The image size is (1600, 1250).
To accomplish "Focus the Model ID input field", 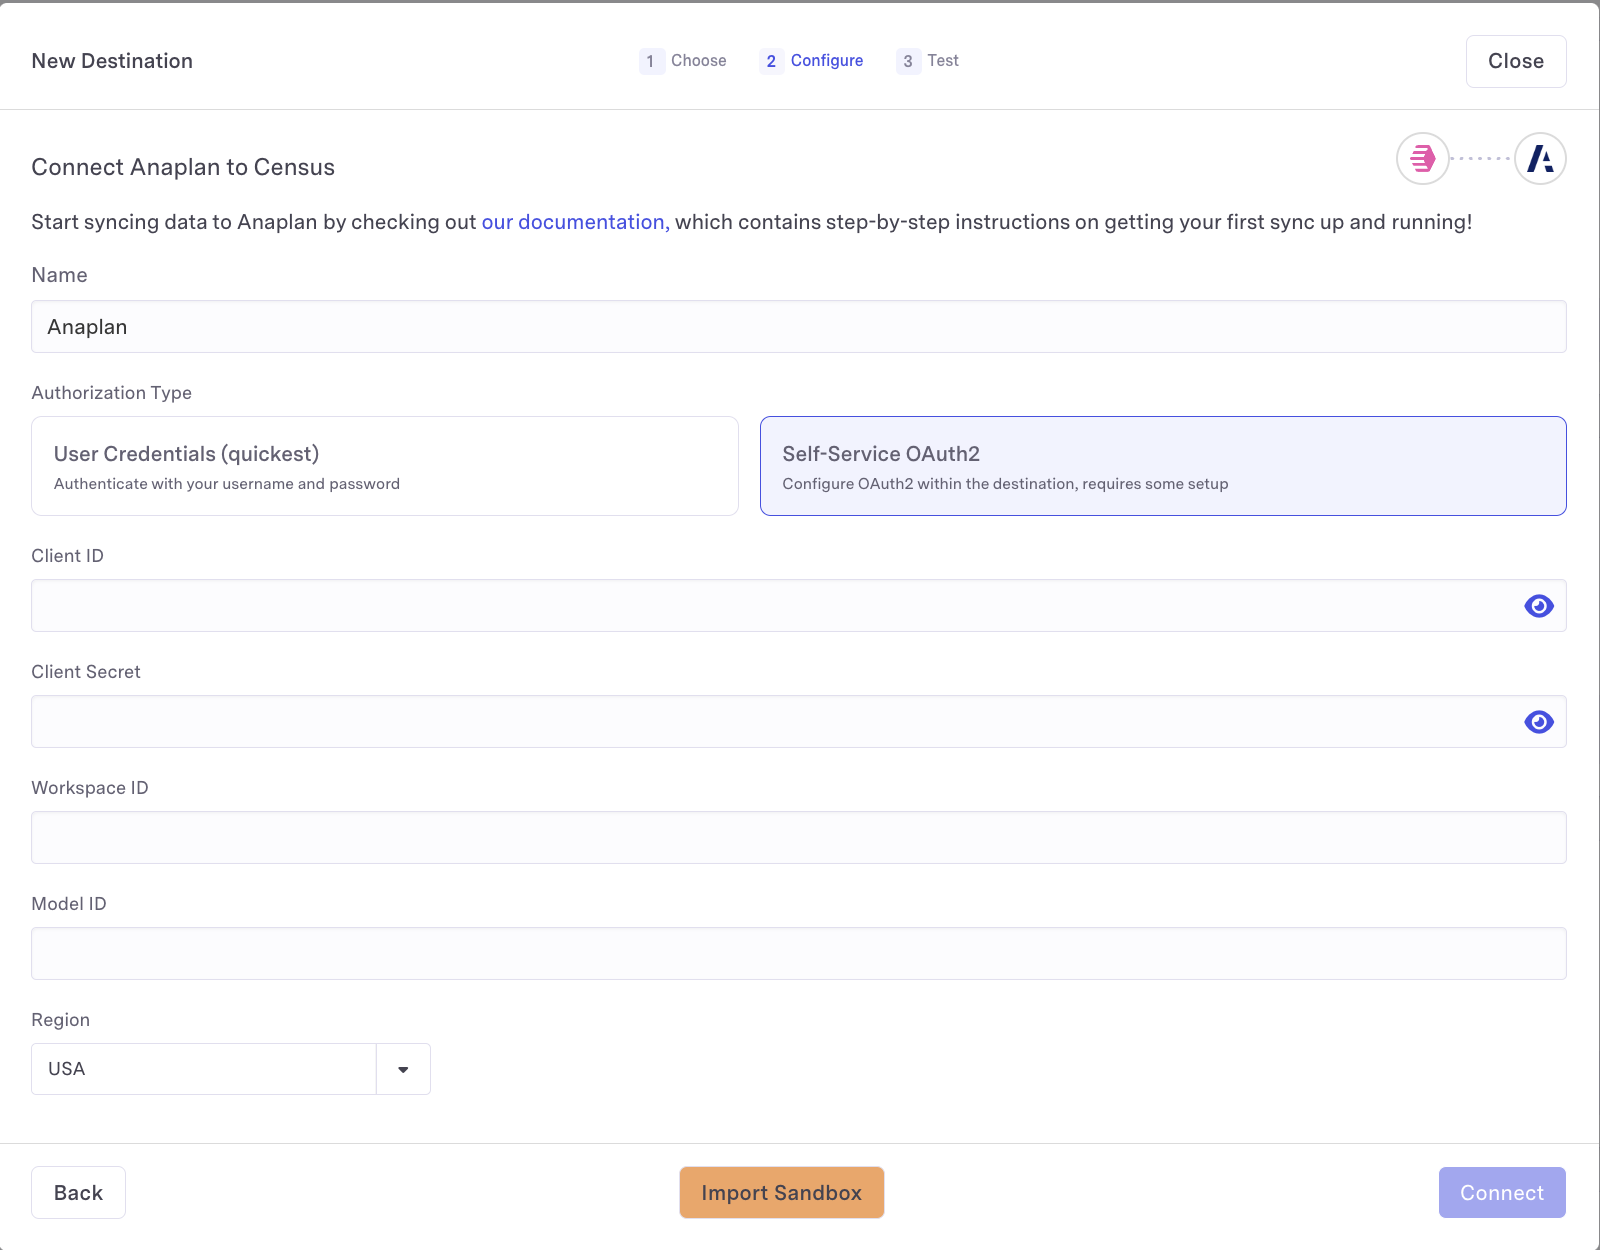I will (x=798, y=954).
